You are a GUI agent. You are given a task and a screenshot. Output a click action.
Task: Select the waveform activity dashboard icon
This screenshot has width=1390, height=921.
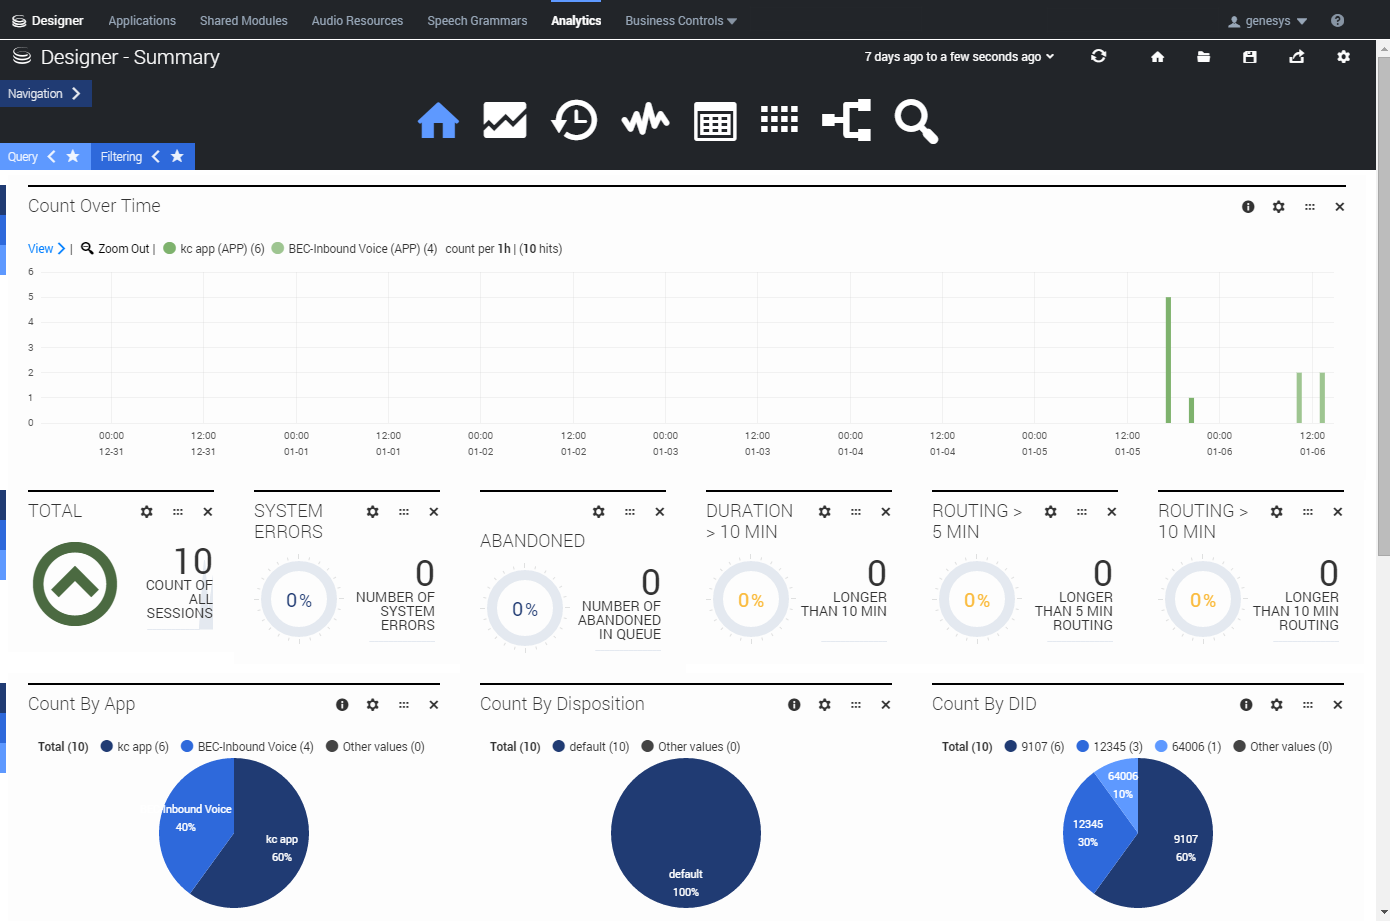point(645,121)
